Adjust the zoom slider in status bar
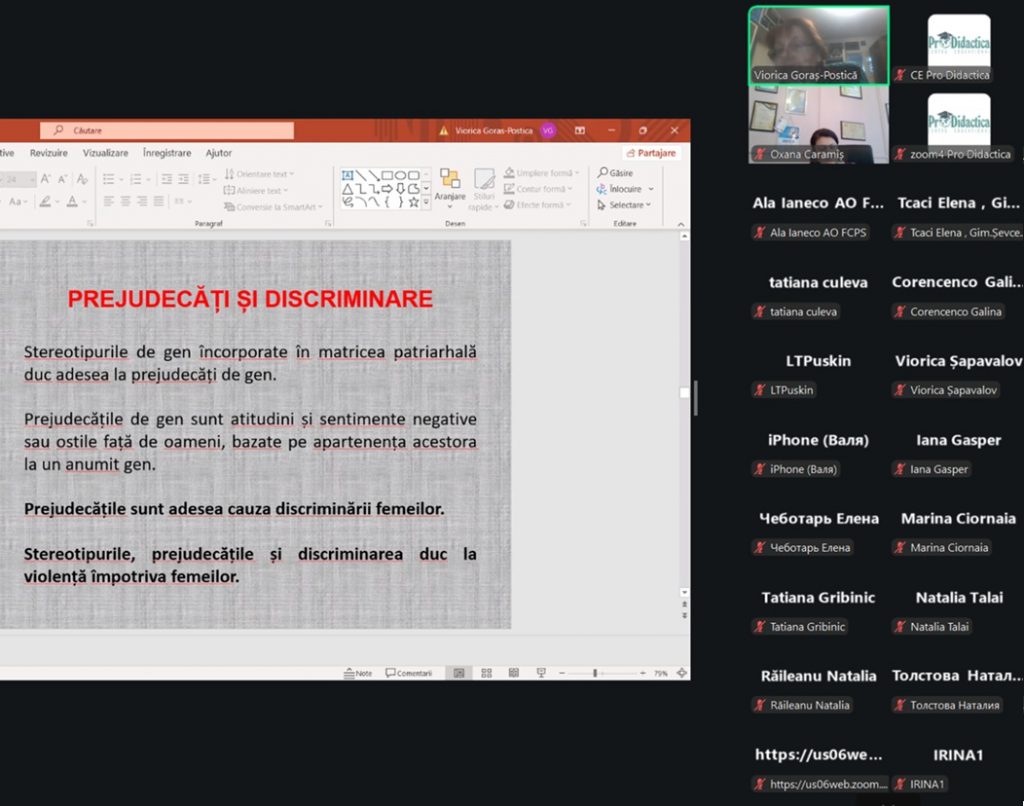 (x=596, y=673)
